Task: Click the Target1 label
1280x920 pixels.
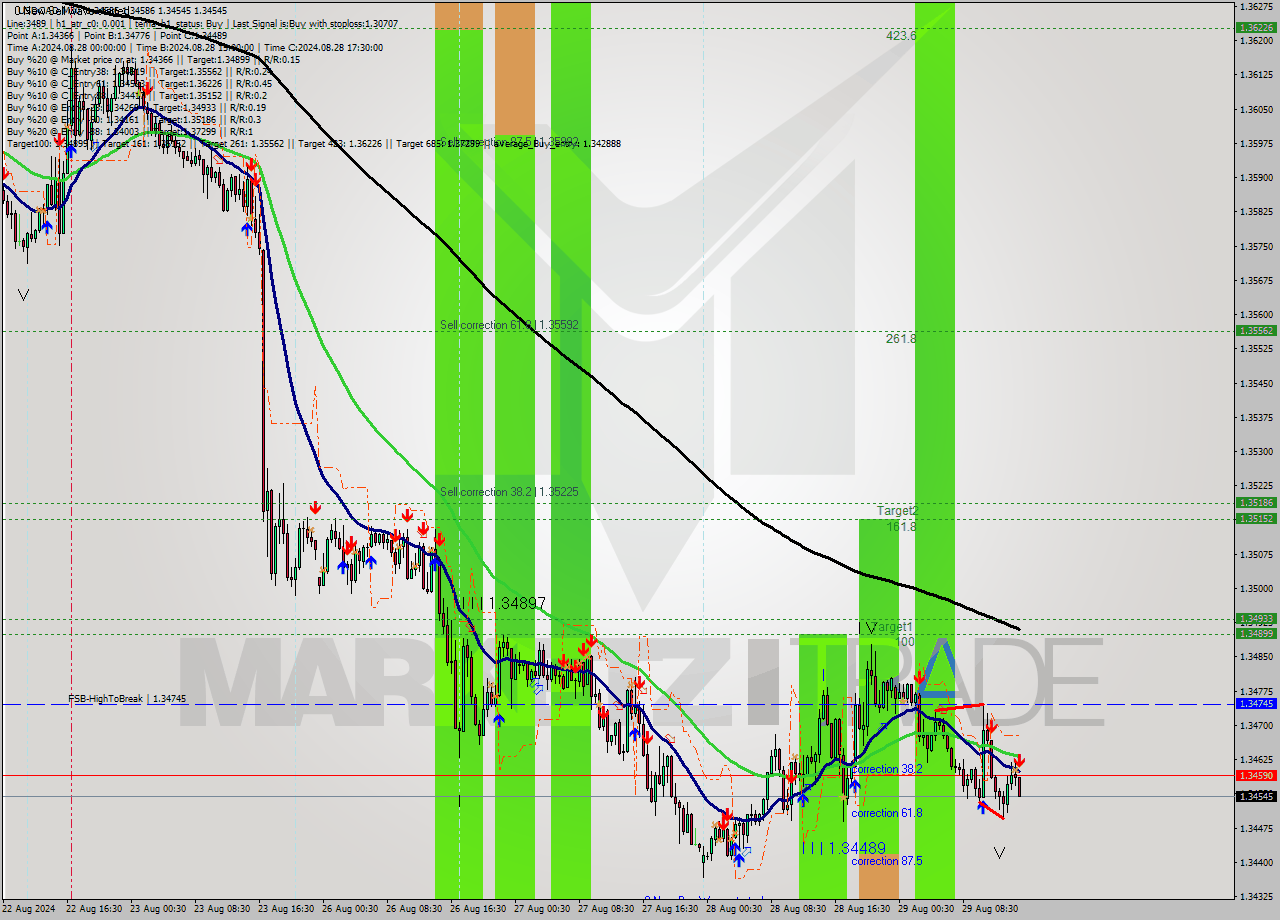Action: tap(893, 627)
